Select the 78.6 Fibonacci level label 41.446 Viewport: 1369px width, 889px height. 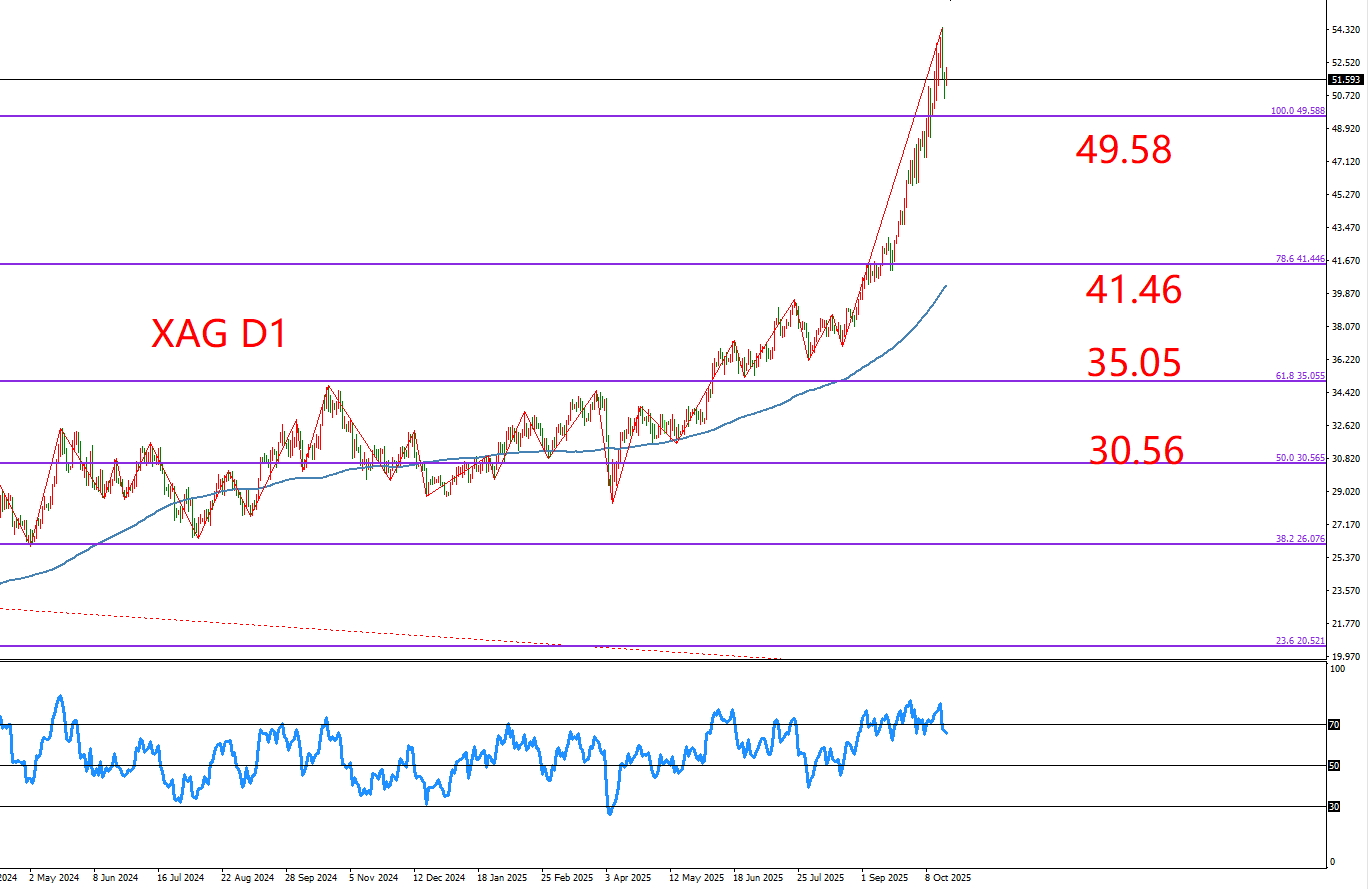click(1300, 259)
